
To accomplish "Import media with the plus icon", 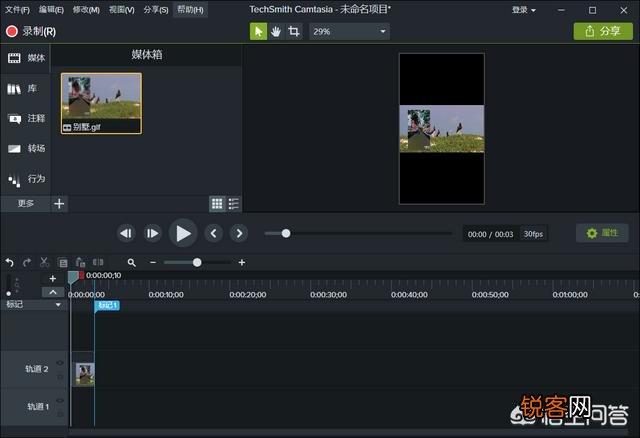I will (x=59, y=203).
